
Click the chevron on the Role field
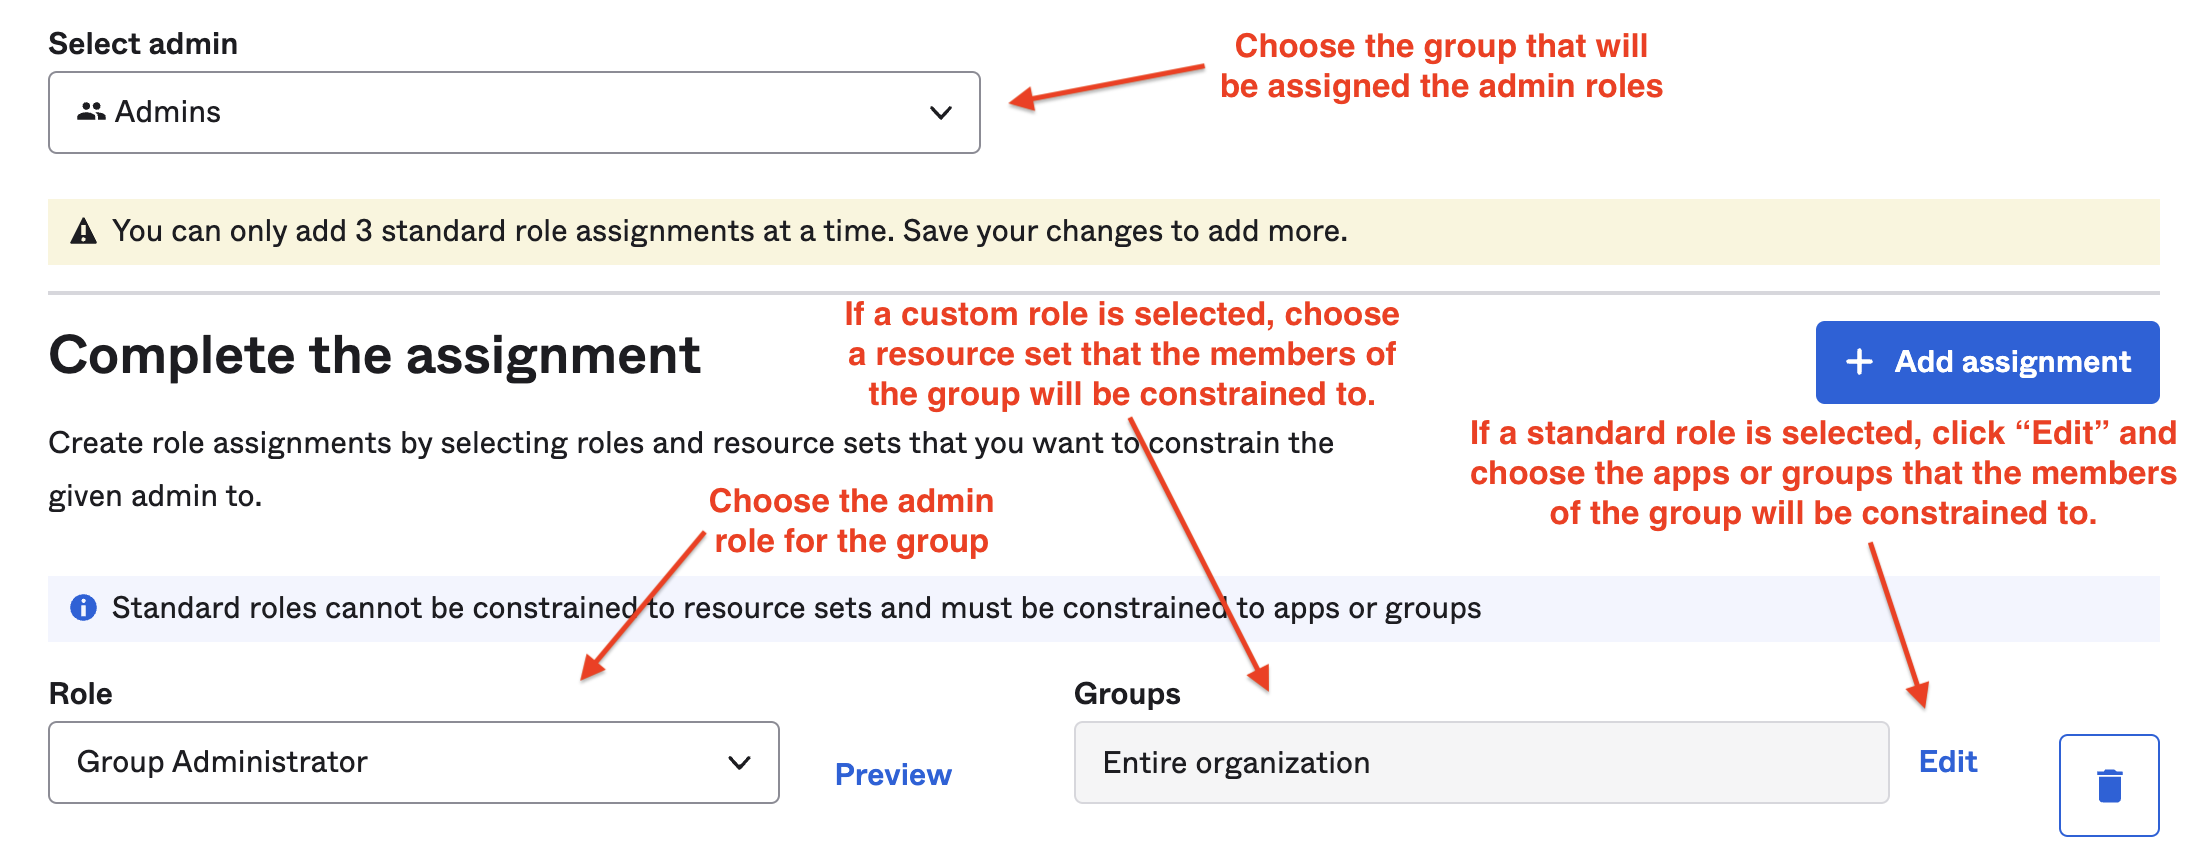[738, 763]
